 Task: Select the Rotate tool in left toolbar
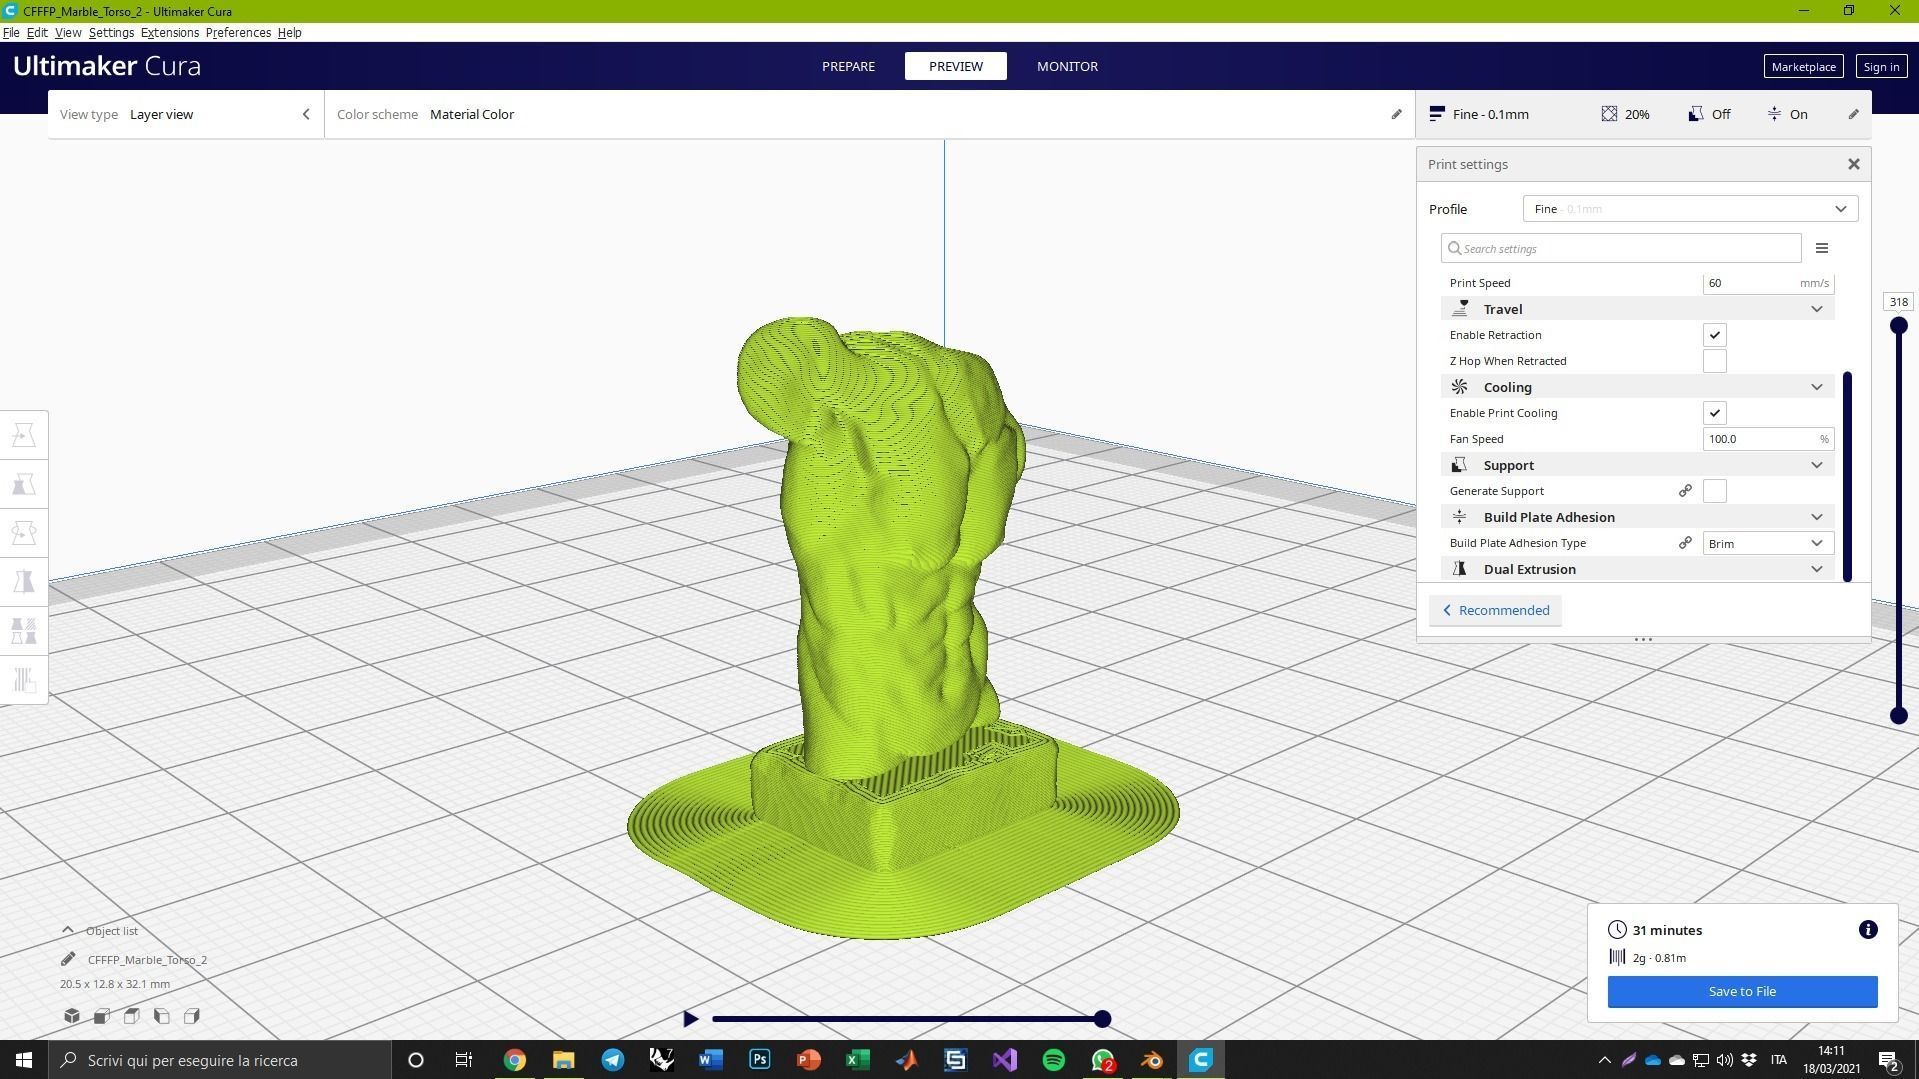point(24,533)
